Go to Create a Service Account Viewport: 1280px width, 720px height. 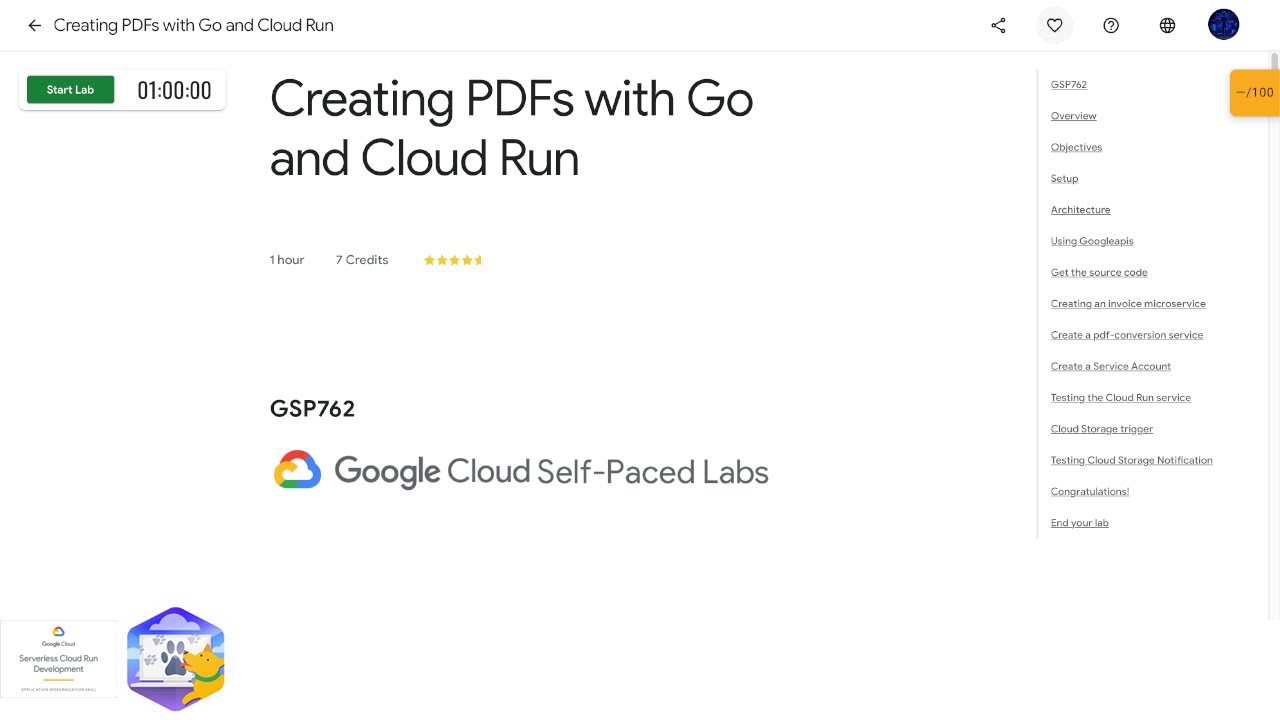tap(1110, 366)
